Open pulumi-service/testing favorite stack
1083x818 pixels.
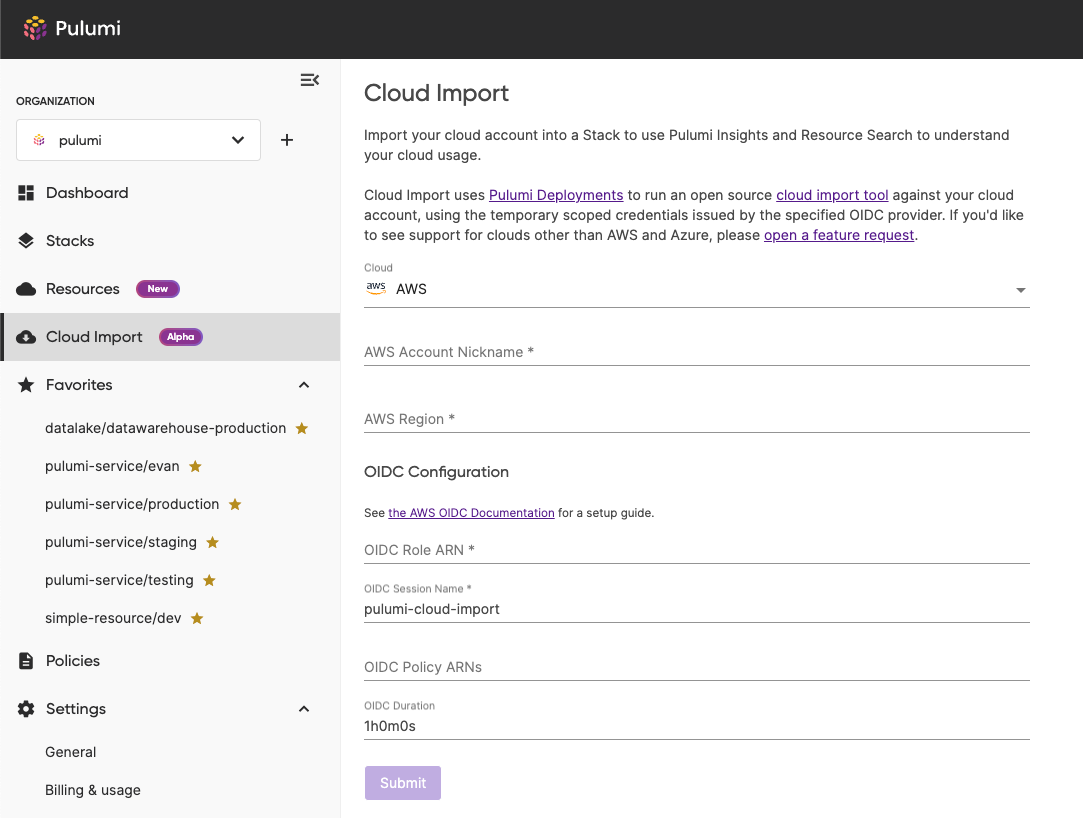pos(119,580)
